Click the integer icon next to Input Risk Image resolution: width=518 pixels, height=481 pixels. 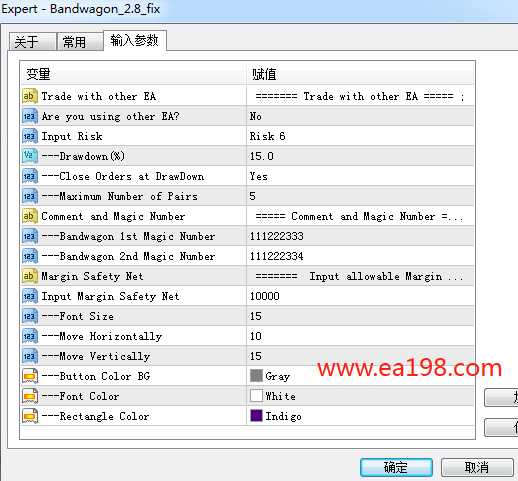pos(29,136)
